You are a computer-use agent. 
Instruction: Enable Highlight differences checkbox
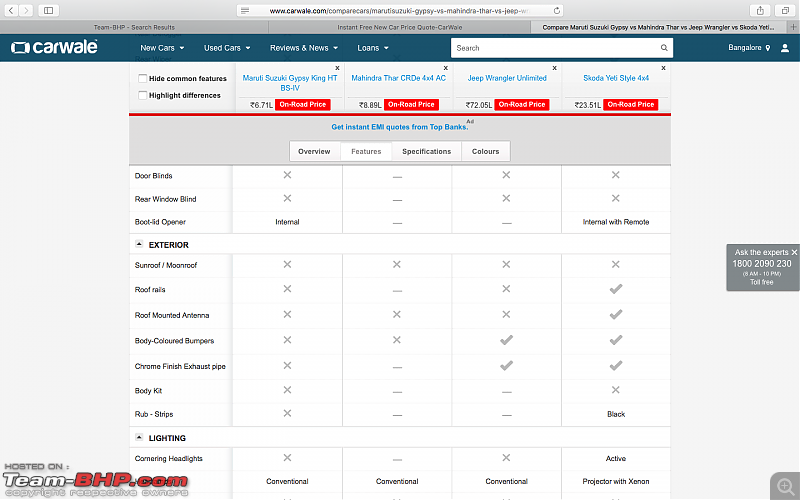click(x=142, y=95)
